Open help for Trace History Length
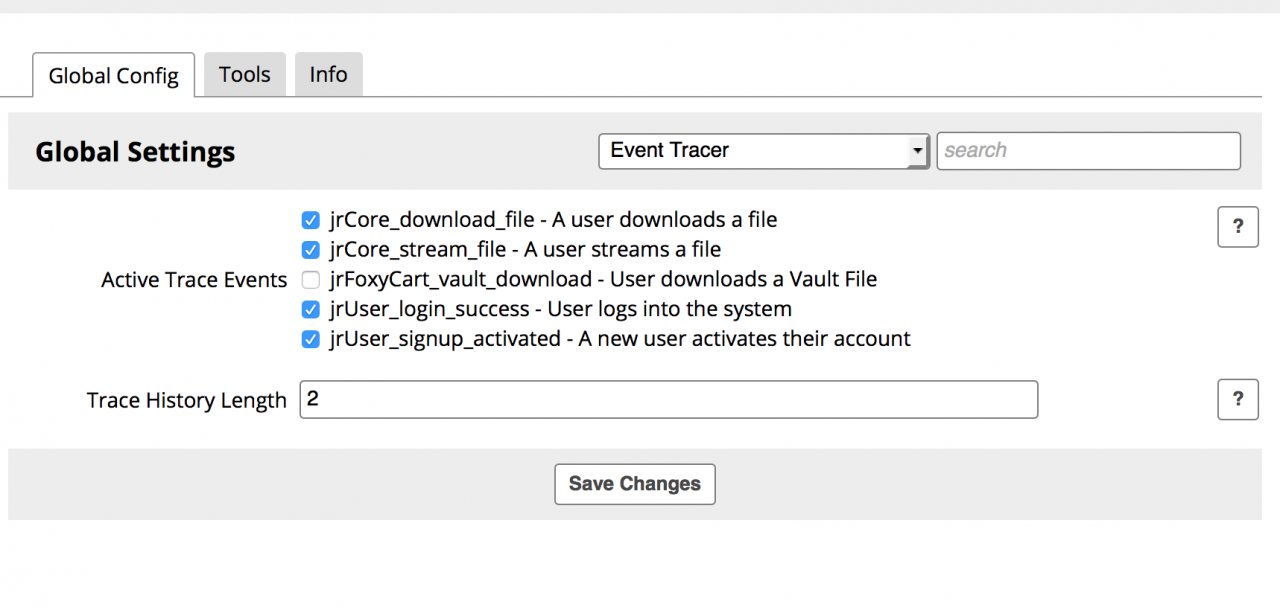Viewport: 1280px width, 616px height. (x=1237, y=400)
